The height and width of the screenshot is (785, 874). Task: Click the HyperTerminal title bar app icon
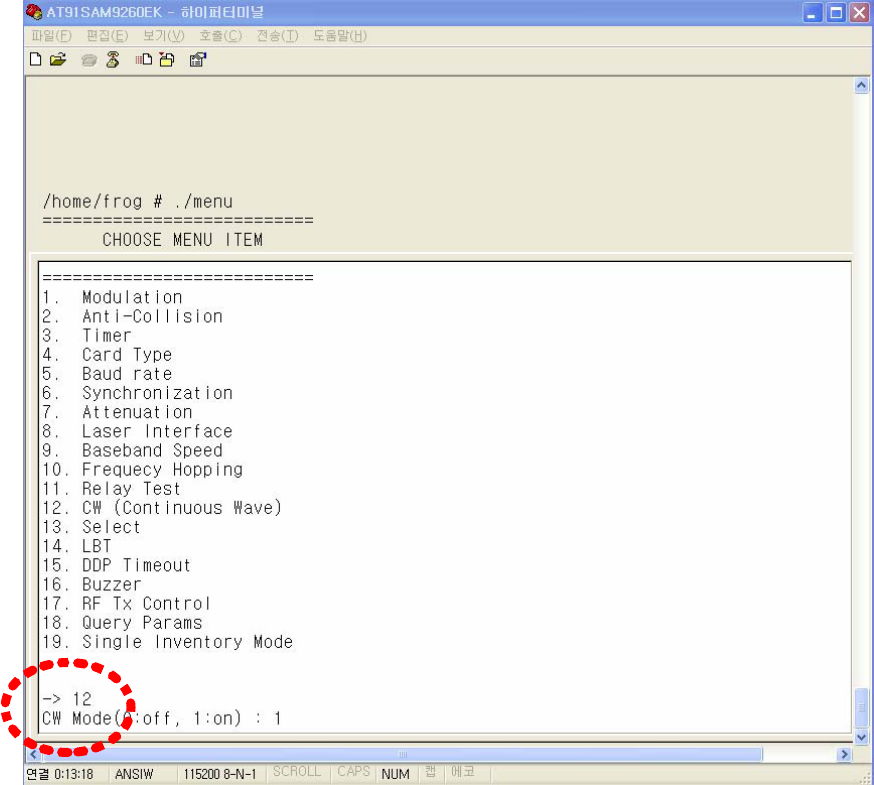point(34,12)
